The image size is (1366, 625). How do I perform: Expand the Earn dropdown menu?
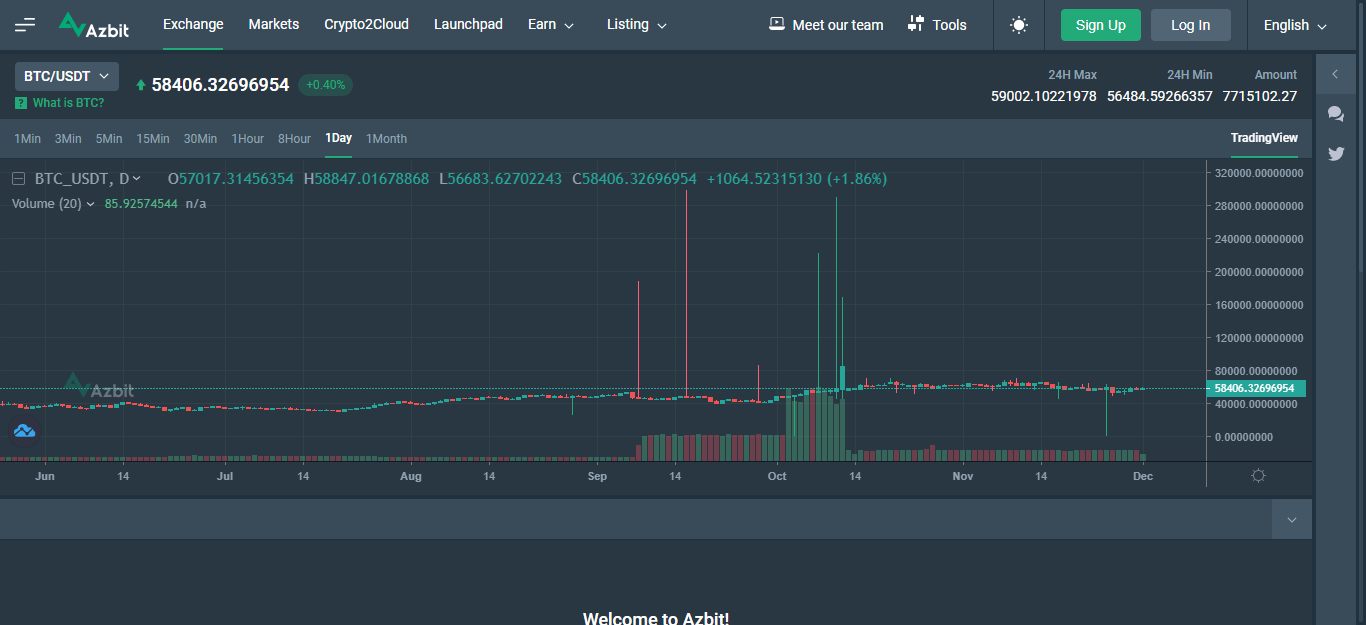point(551,25)
